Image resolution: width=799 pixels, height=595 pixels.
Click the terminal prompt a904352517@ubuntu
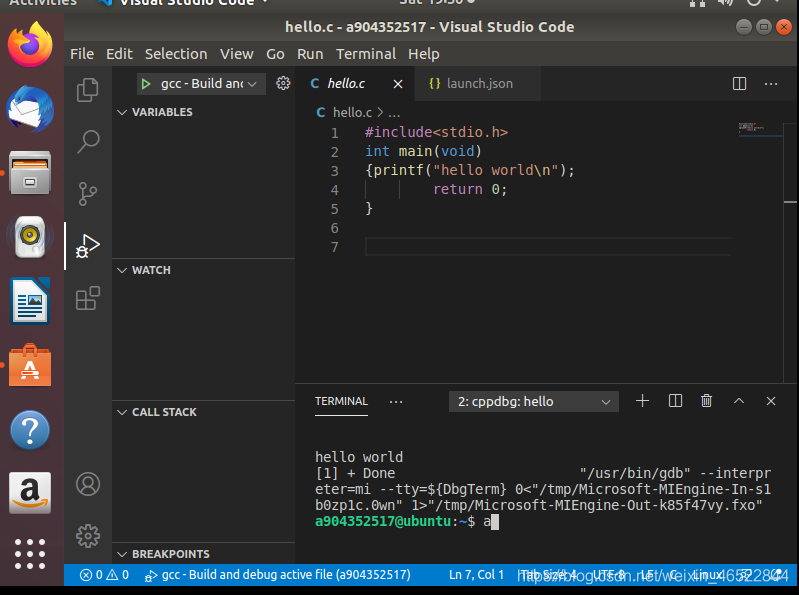pos(383,522)
